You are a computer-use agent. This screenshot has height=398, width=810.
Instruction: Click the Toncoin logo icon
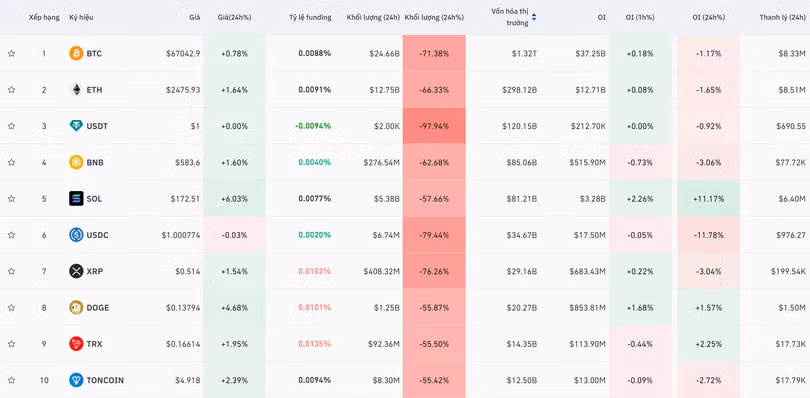click(x=76, y=380)
